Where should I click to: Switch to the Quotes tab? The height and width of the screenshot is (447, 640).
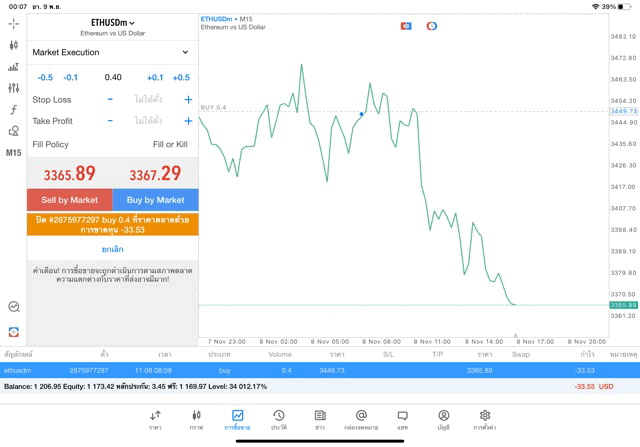[x=155, y=419]
